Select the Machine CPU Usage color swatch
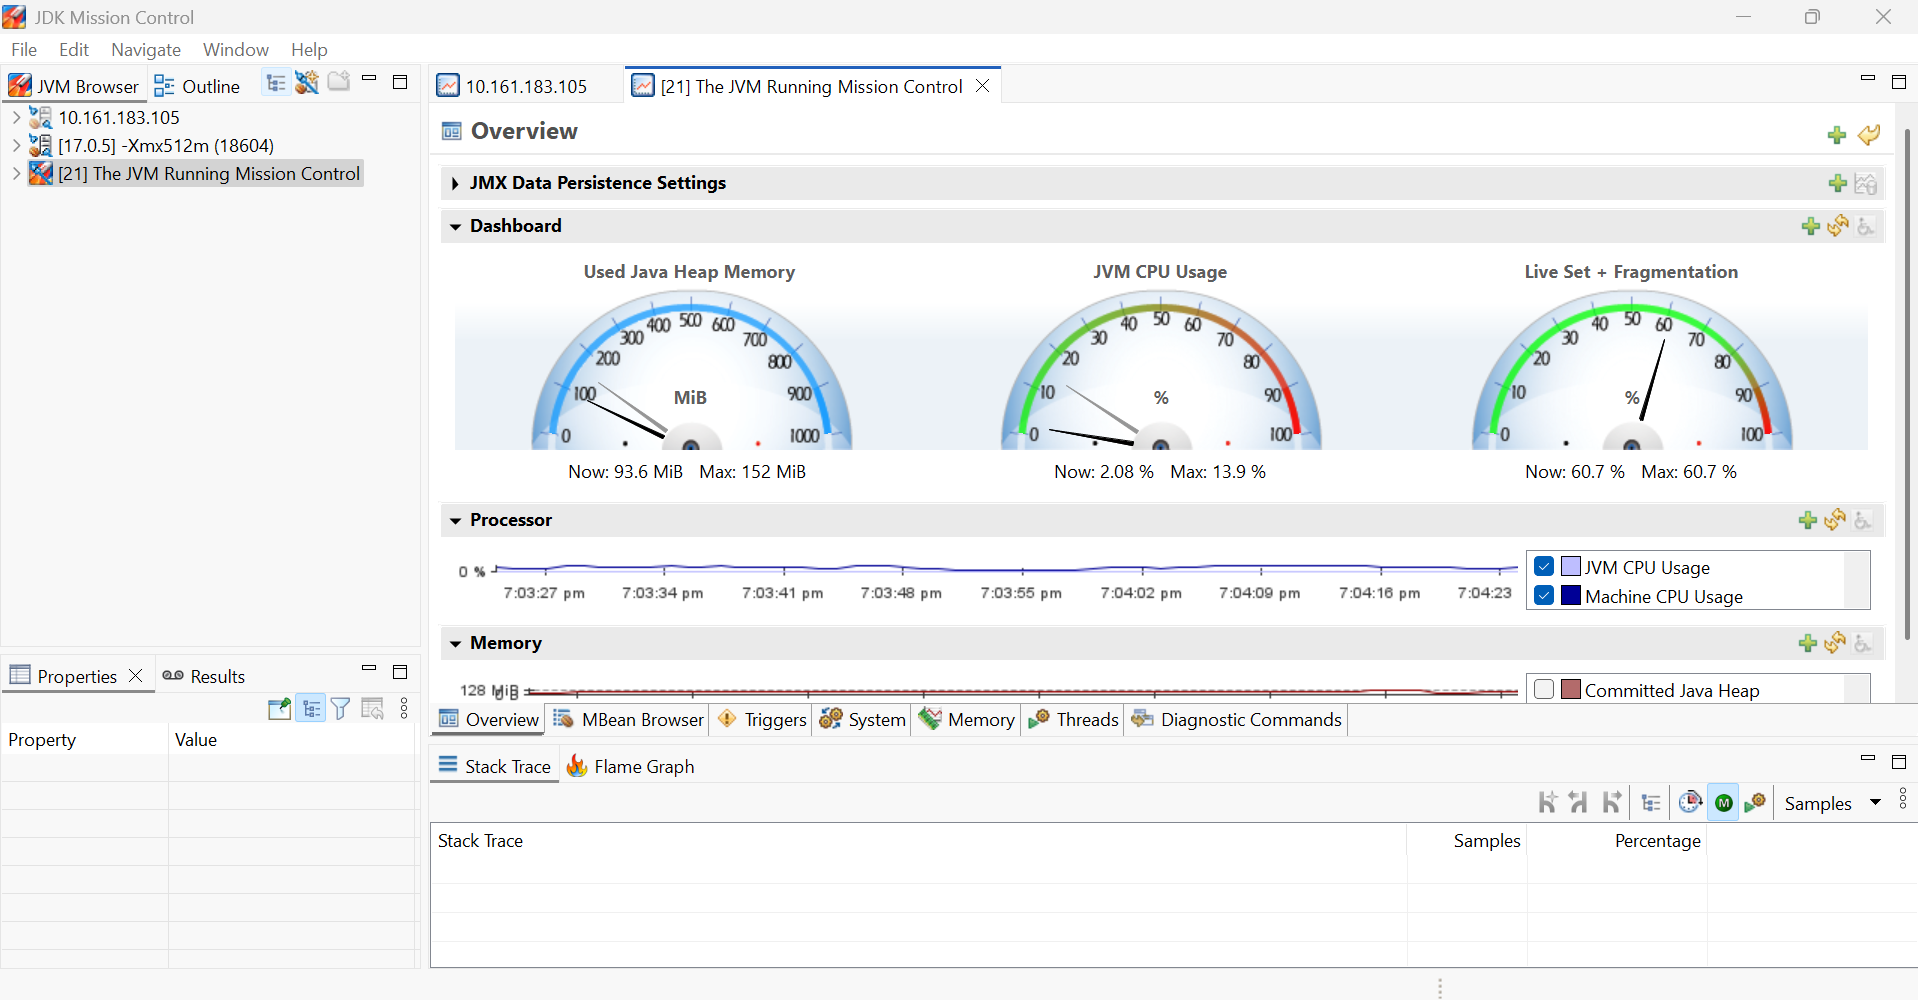Viewport: 1918px width, 1000px height. pyautogui.click(x=1570, y=596)
